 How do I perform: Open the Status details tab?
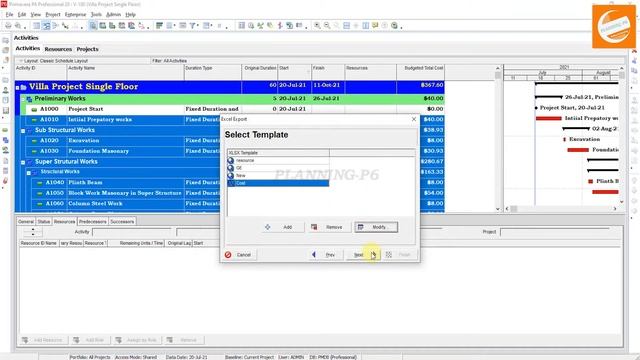click(43, 221)
